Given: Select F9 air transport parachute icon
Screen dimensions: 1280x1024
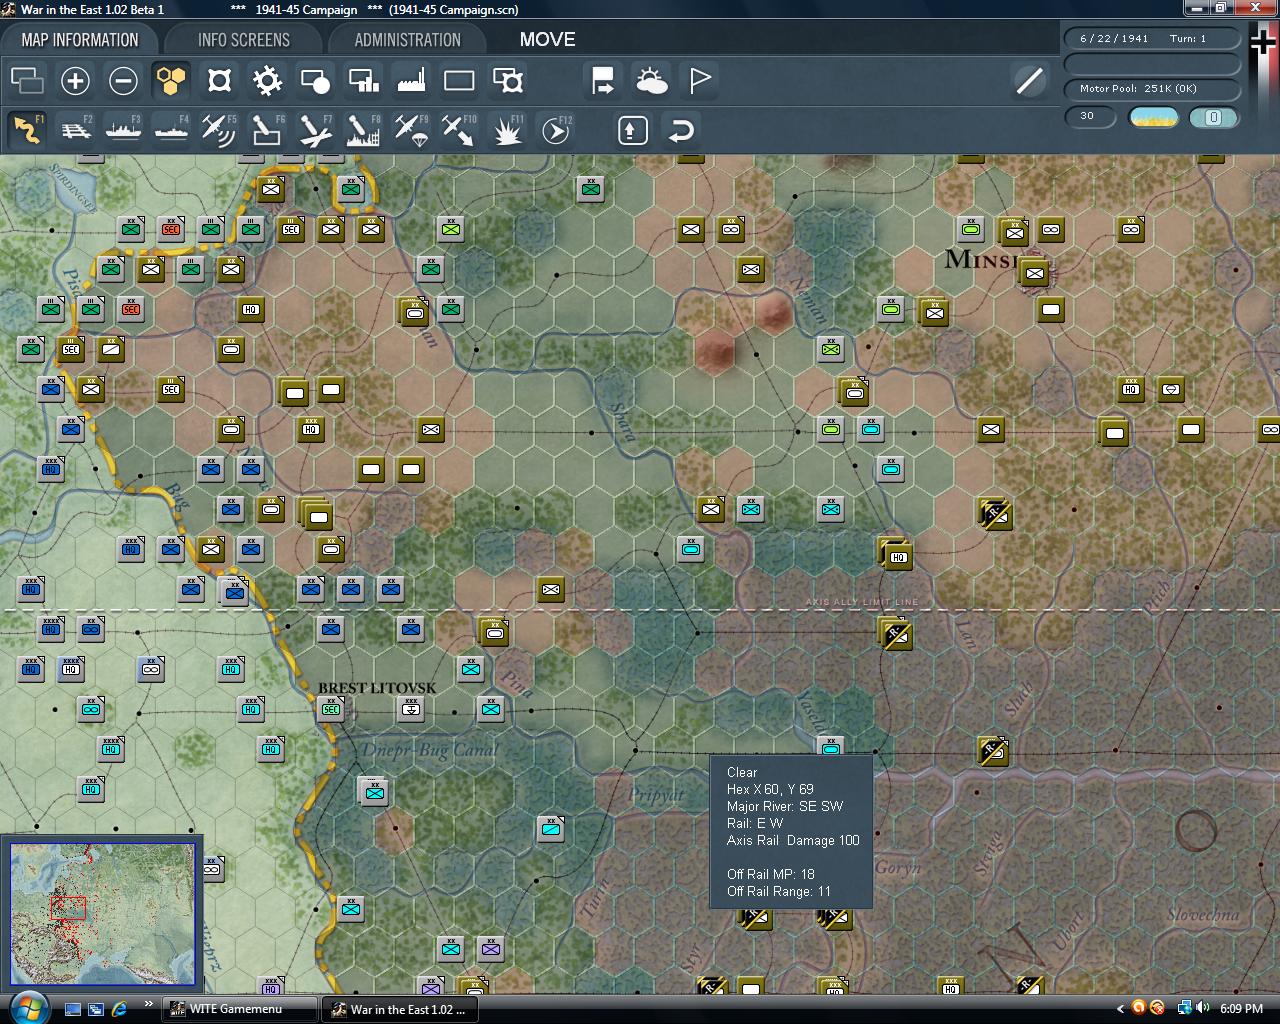Looking at the screenshot, I should pyautogui.click(x=411, y=130).
